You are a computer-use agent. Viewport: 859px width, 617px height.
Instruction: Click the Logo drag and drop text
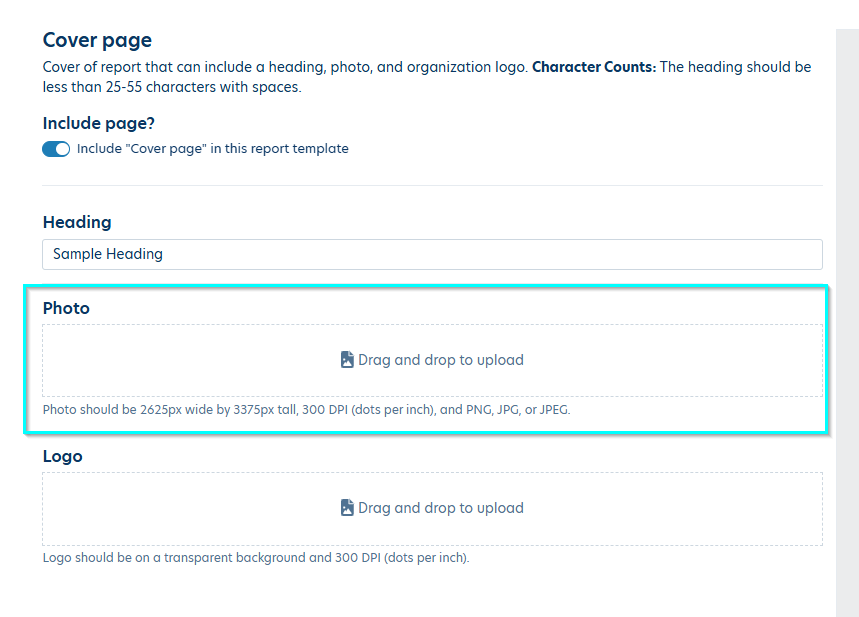441,508
